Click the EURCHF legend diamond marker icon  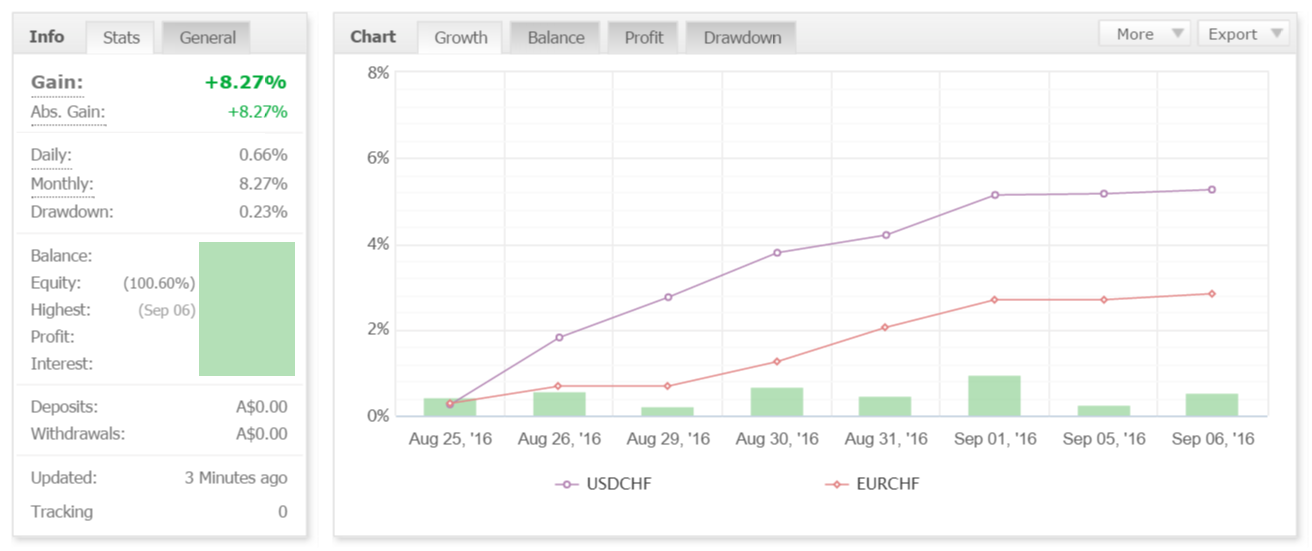836,484
